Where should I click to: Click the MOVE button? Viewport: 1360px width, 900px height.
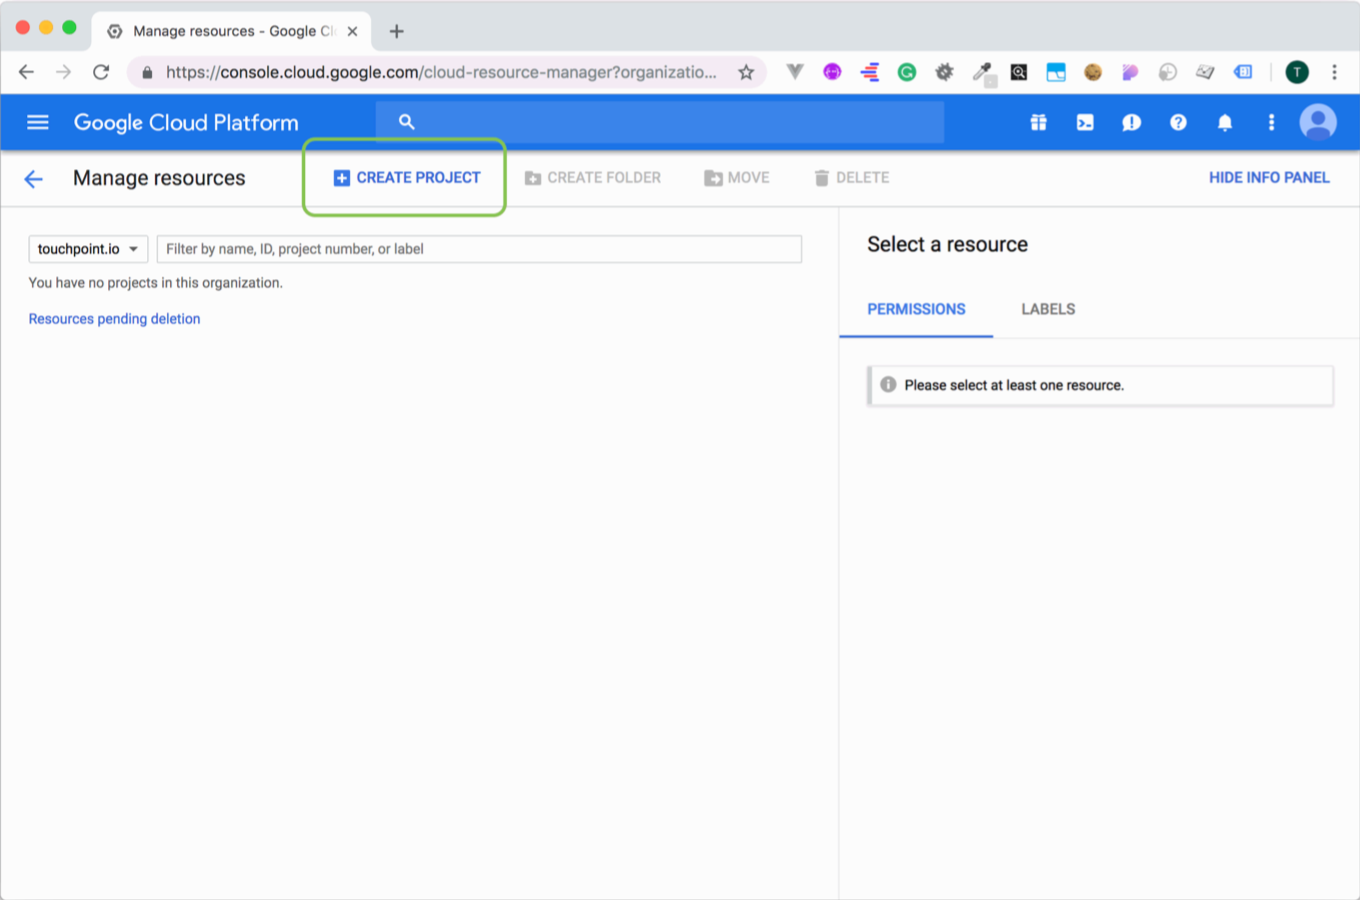click(x=737, y=178)
